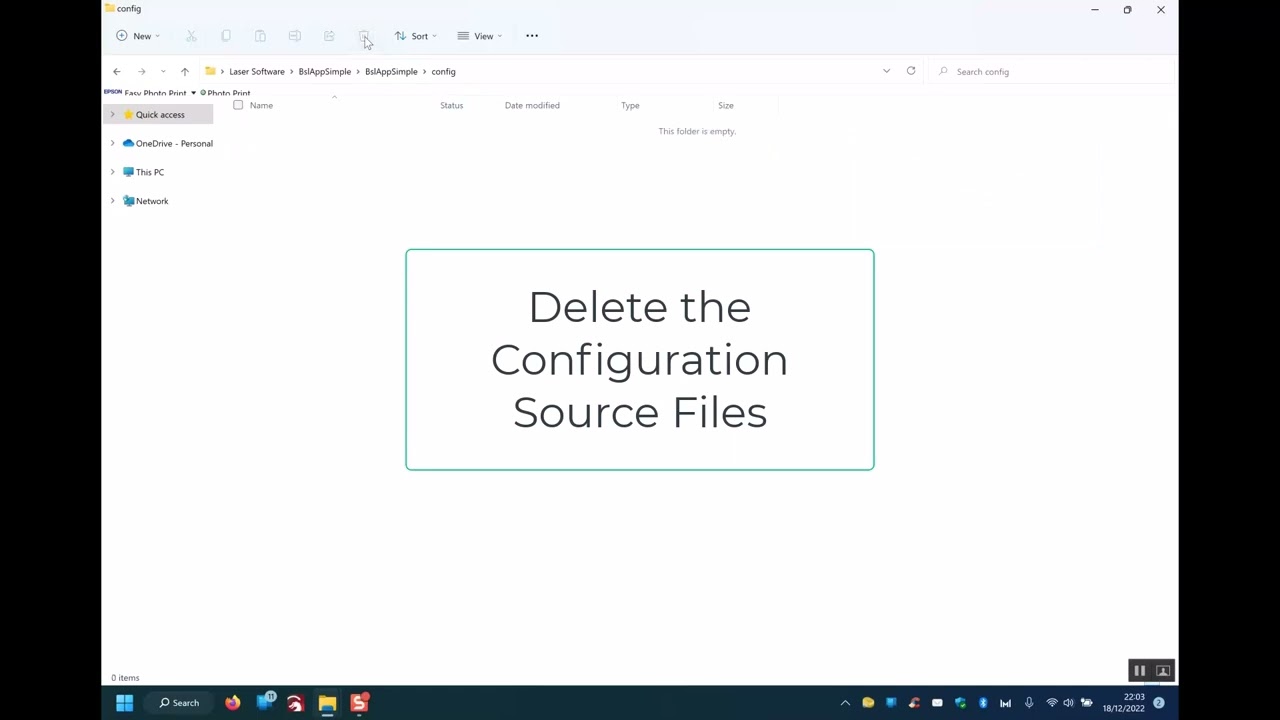Toggle the select all items checkbox
The width and height of the screenshot is (1280, 720).
(x=238, y=105)
